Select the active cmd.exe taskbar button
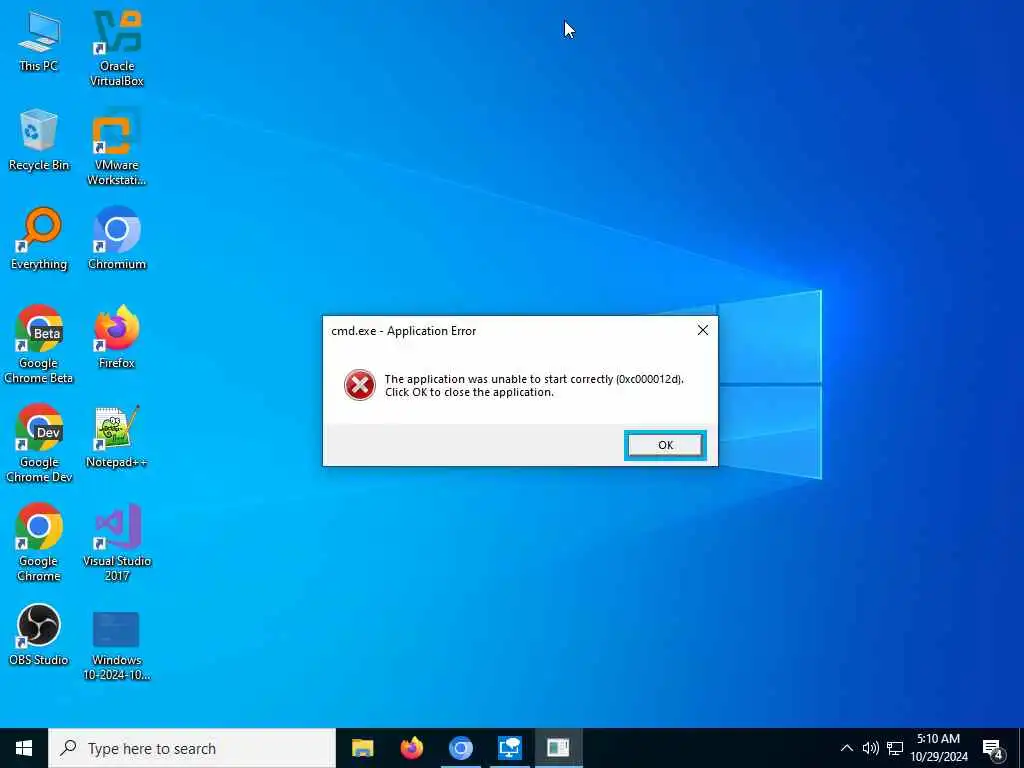1024x768 pixels. coord(558,748)
